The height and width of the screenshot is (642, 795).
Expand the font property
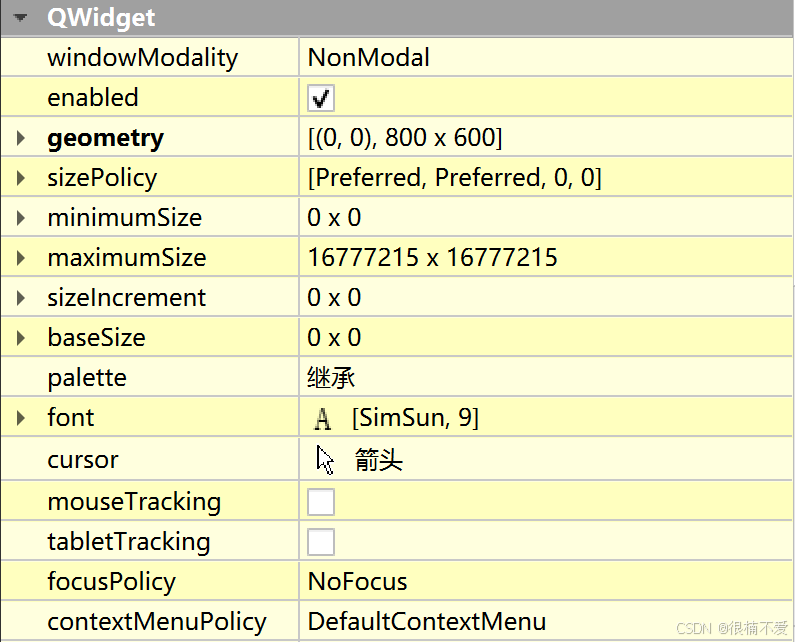(21, 418)
